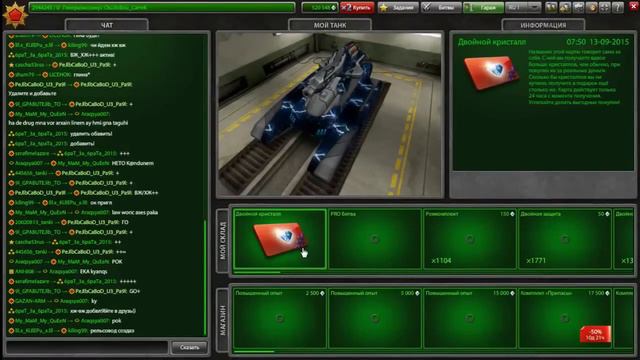Select the shop item priced 5 000

[x=375, y=318]
